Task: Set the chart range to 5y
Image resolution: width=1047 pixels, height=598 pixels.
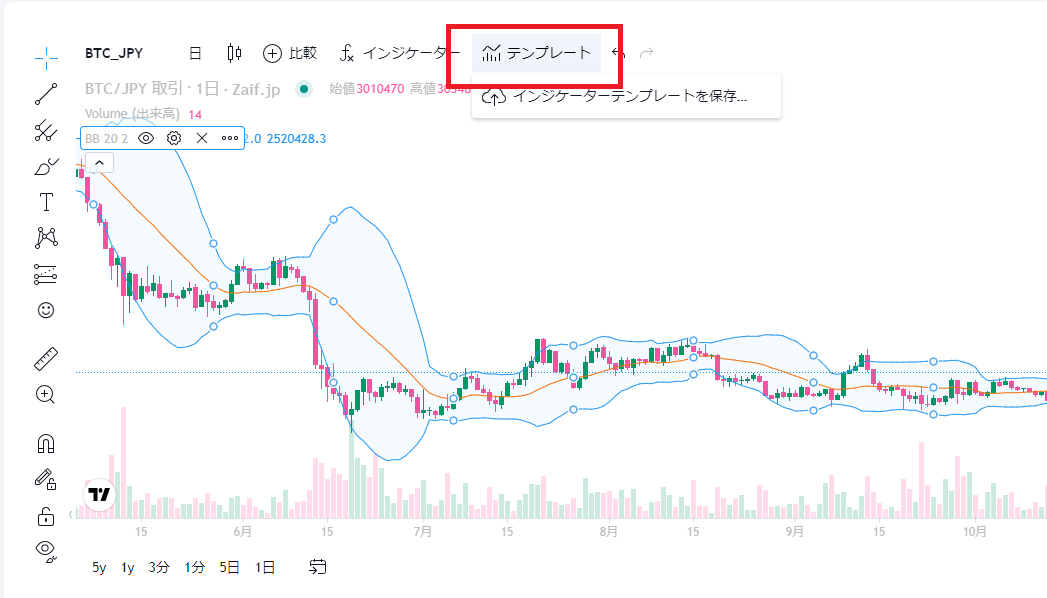Action: 99,567
